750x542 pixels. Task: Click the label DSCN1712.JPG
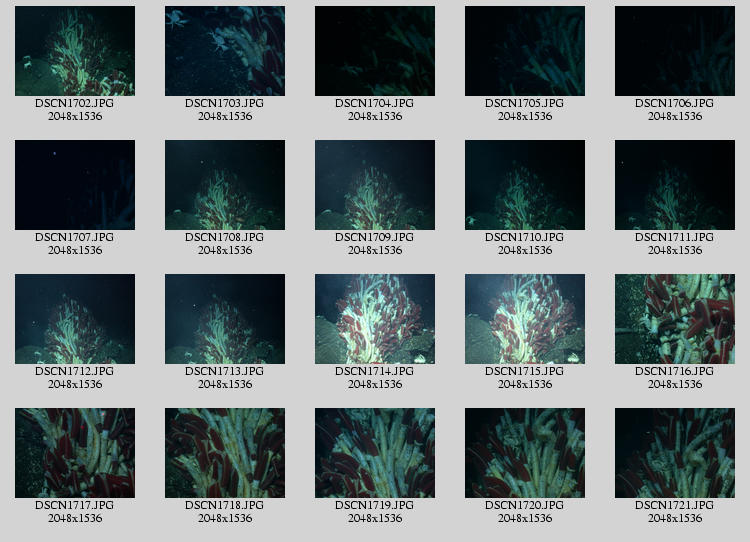pos(75,371)
